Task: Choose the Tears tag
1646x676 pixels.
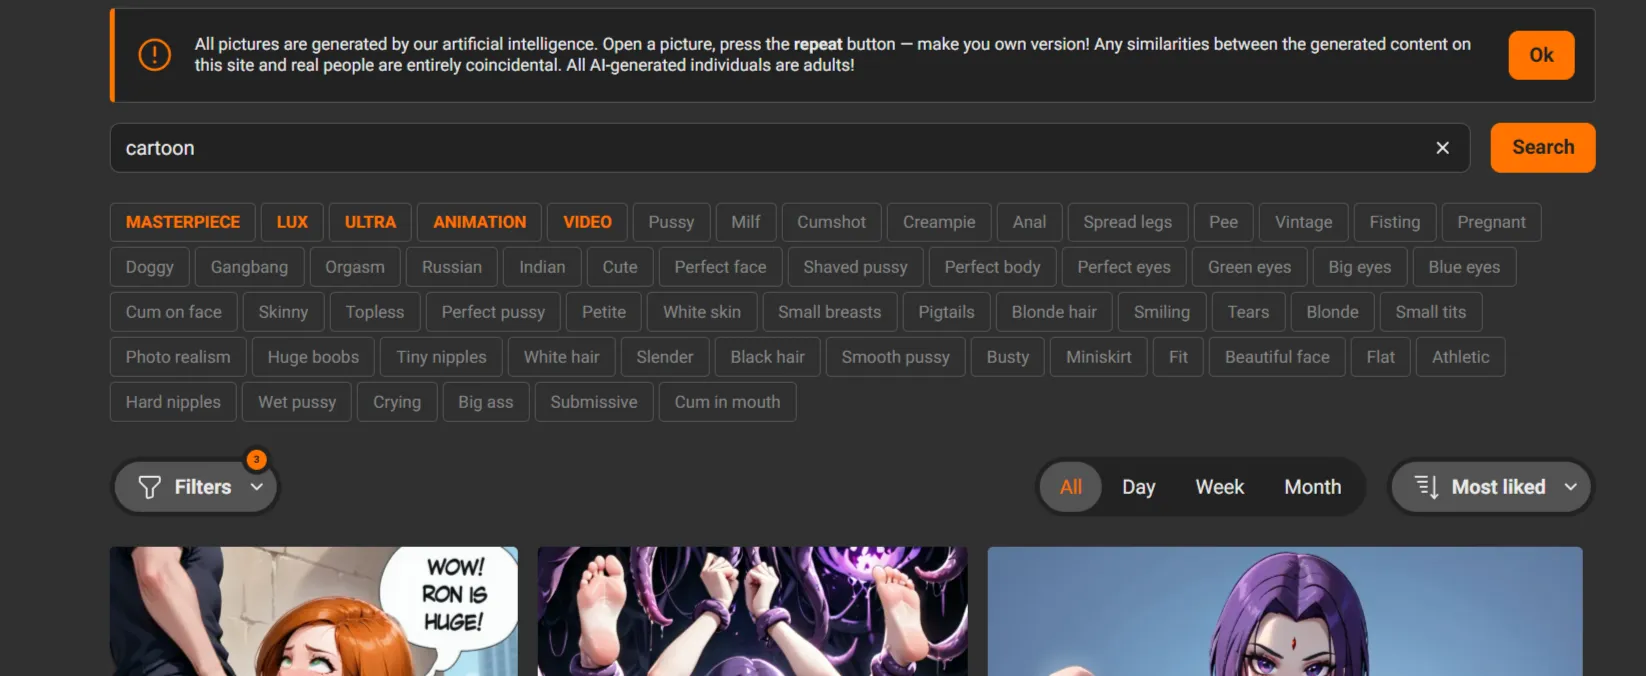Action: pyautogui.click(x=1248, y=312)
